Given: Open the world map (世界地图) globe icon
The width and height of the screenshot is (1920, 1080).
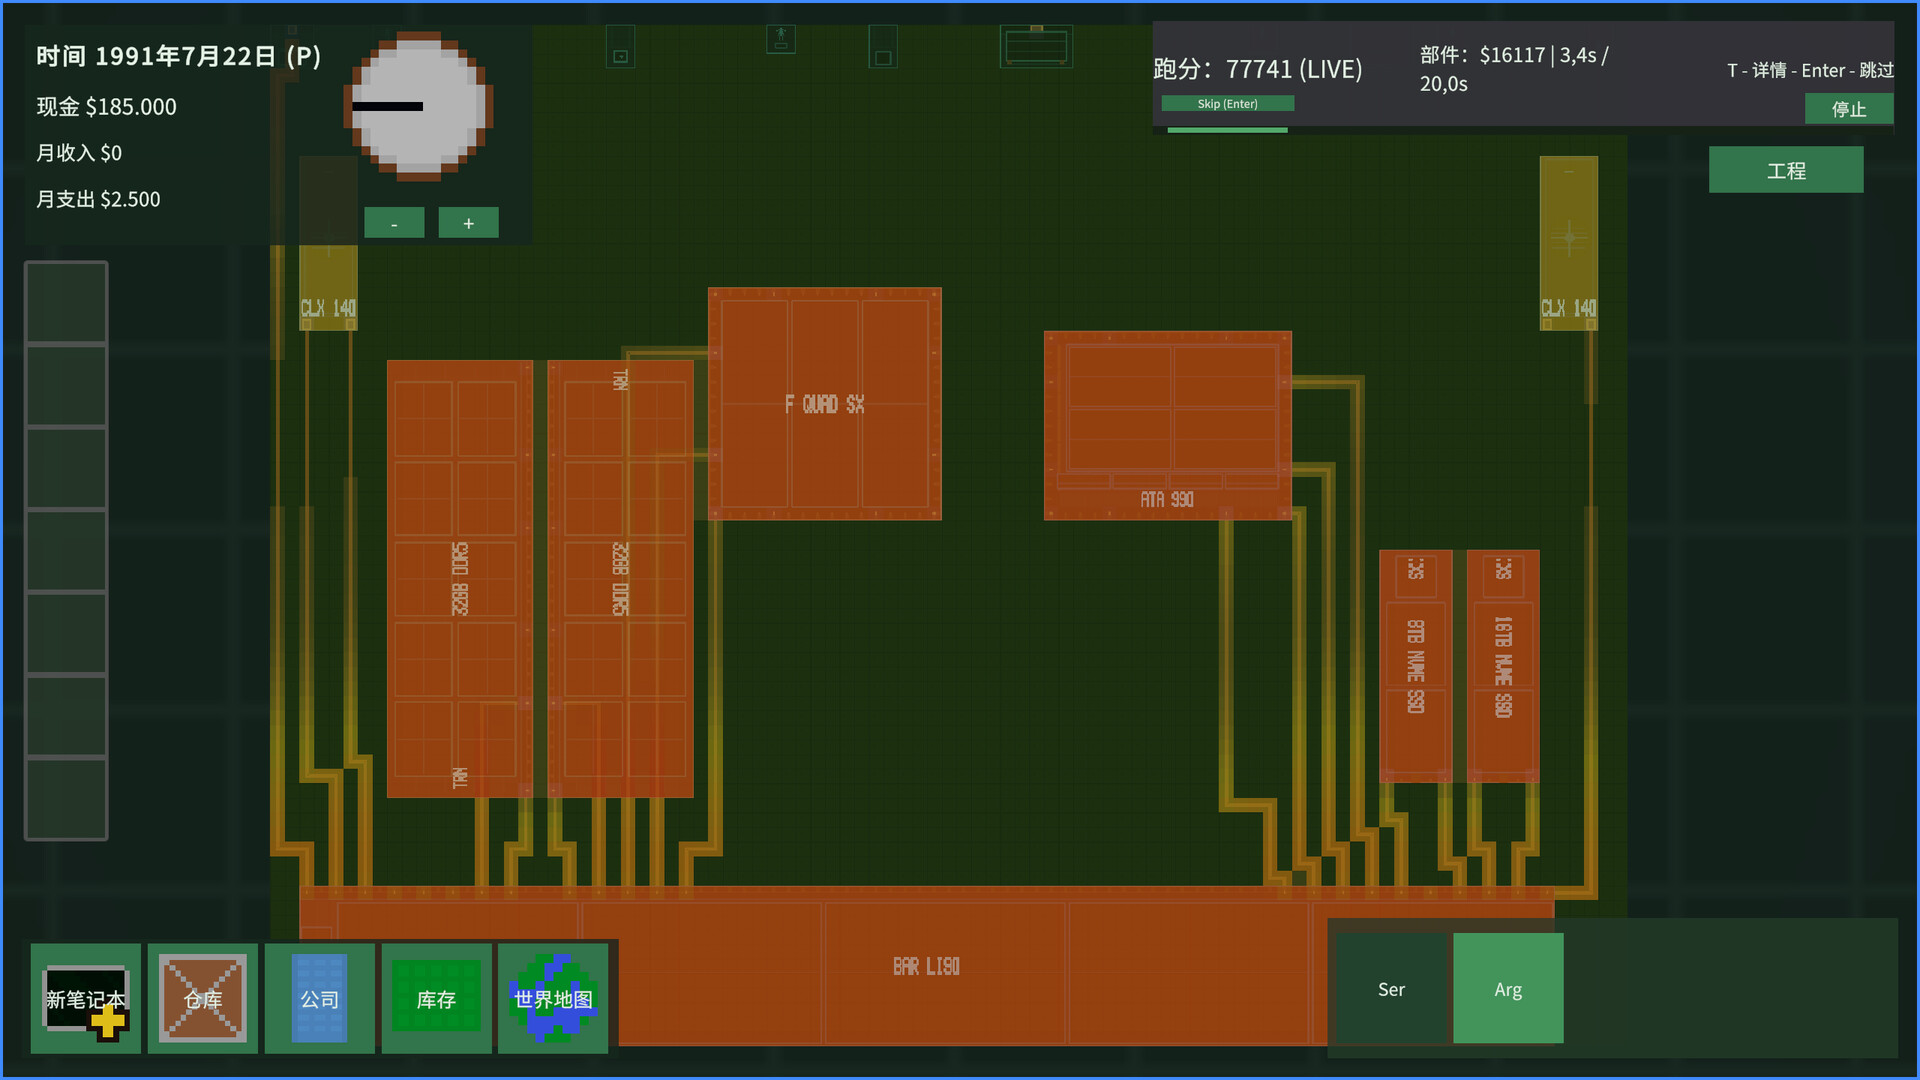Looking at the screenshot, I should [553, 998].
